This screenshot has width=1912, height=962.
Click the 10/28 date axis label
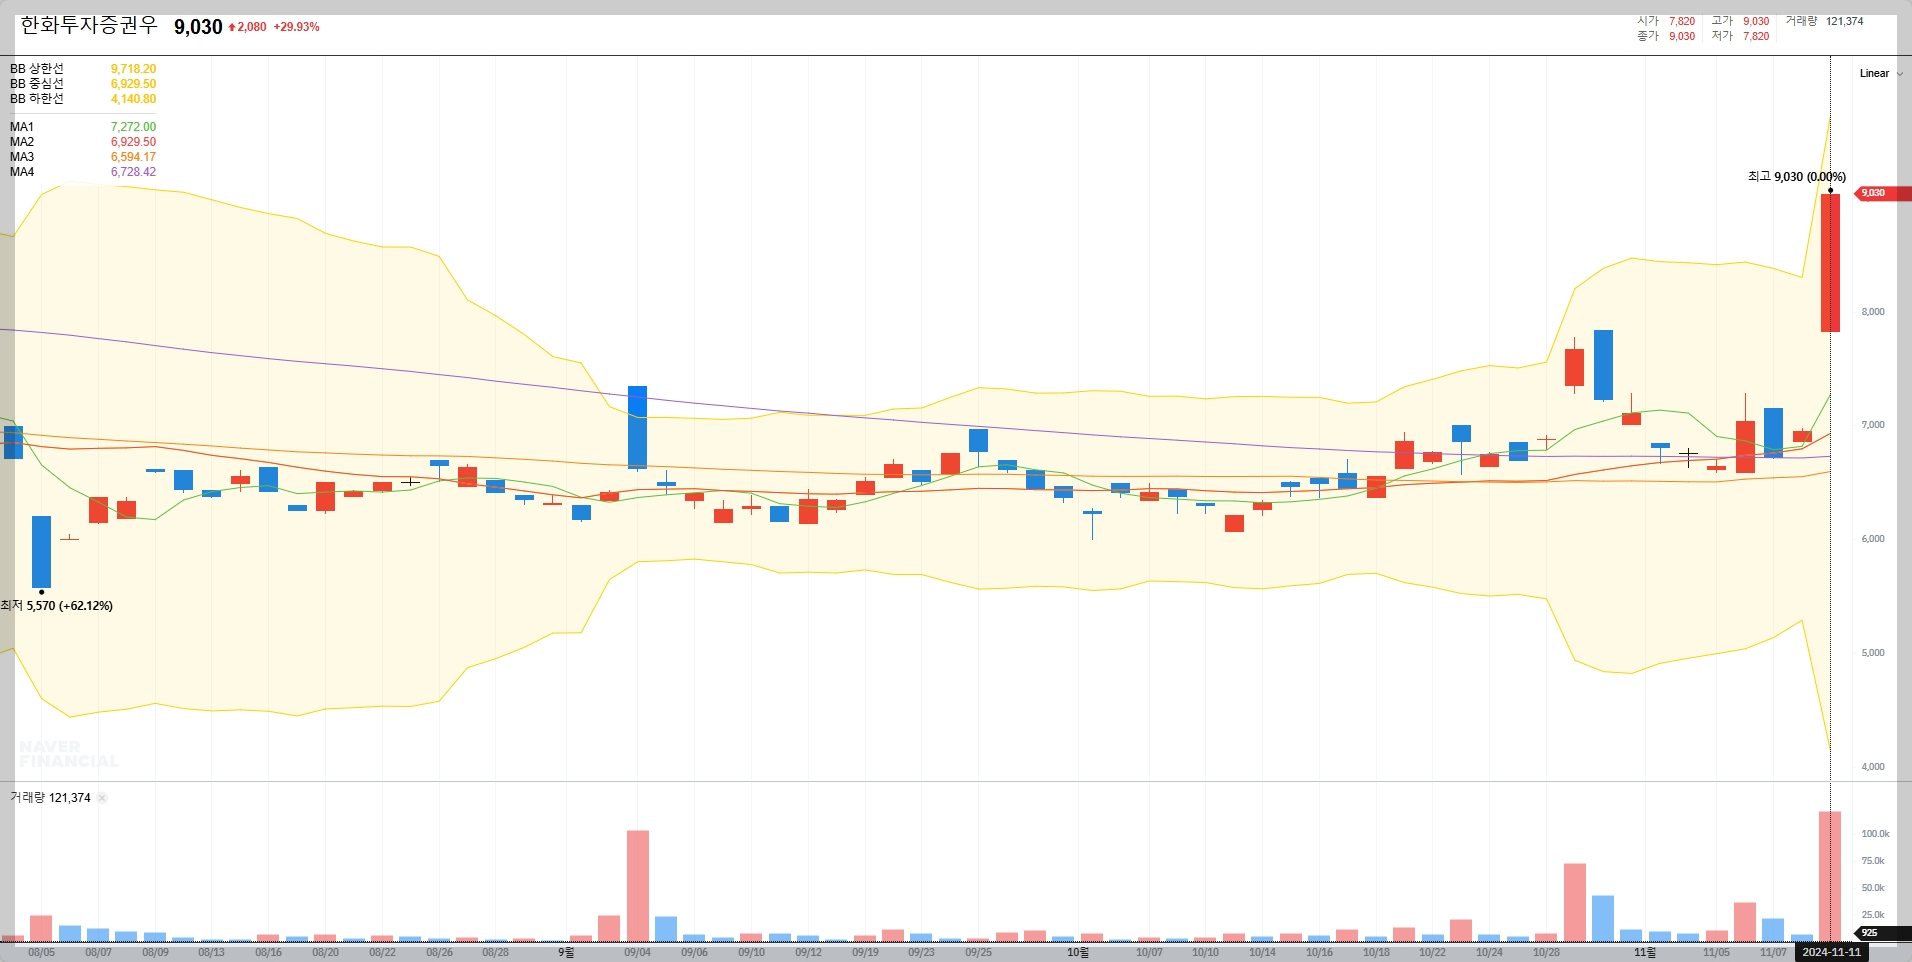(x=1546, y=953)
